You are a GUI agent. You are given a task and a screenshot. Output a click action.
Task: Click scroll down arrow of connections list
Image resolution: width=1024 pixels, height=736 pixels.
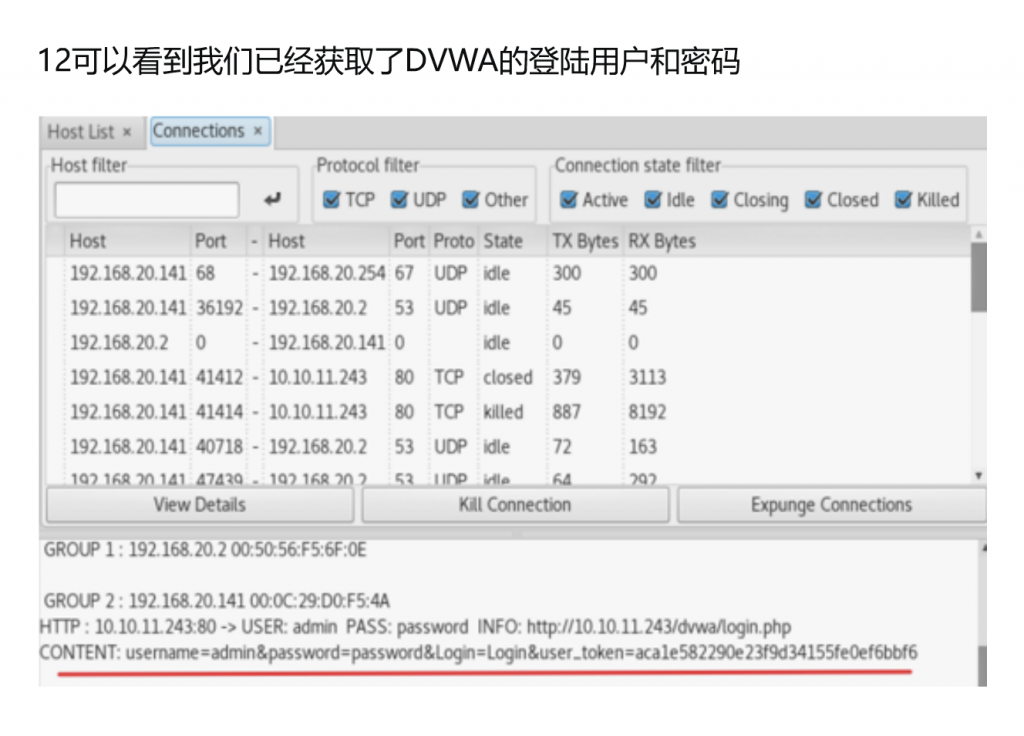pos(978,475)
